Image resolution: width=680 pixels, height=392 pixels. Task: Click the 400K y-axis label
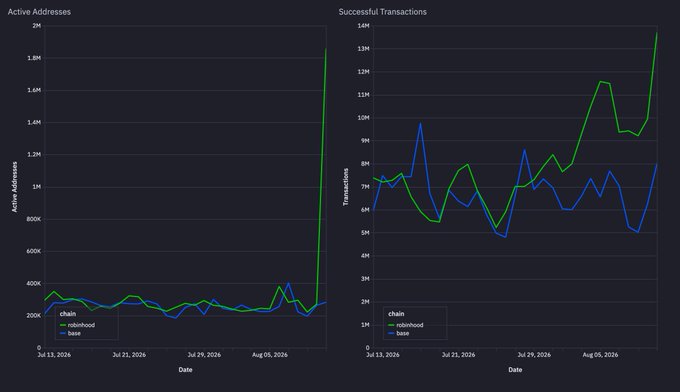(34, 283)
